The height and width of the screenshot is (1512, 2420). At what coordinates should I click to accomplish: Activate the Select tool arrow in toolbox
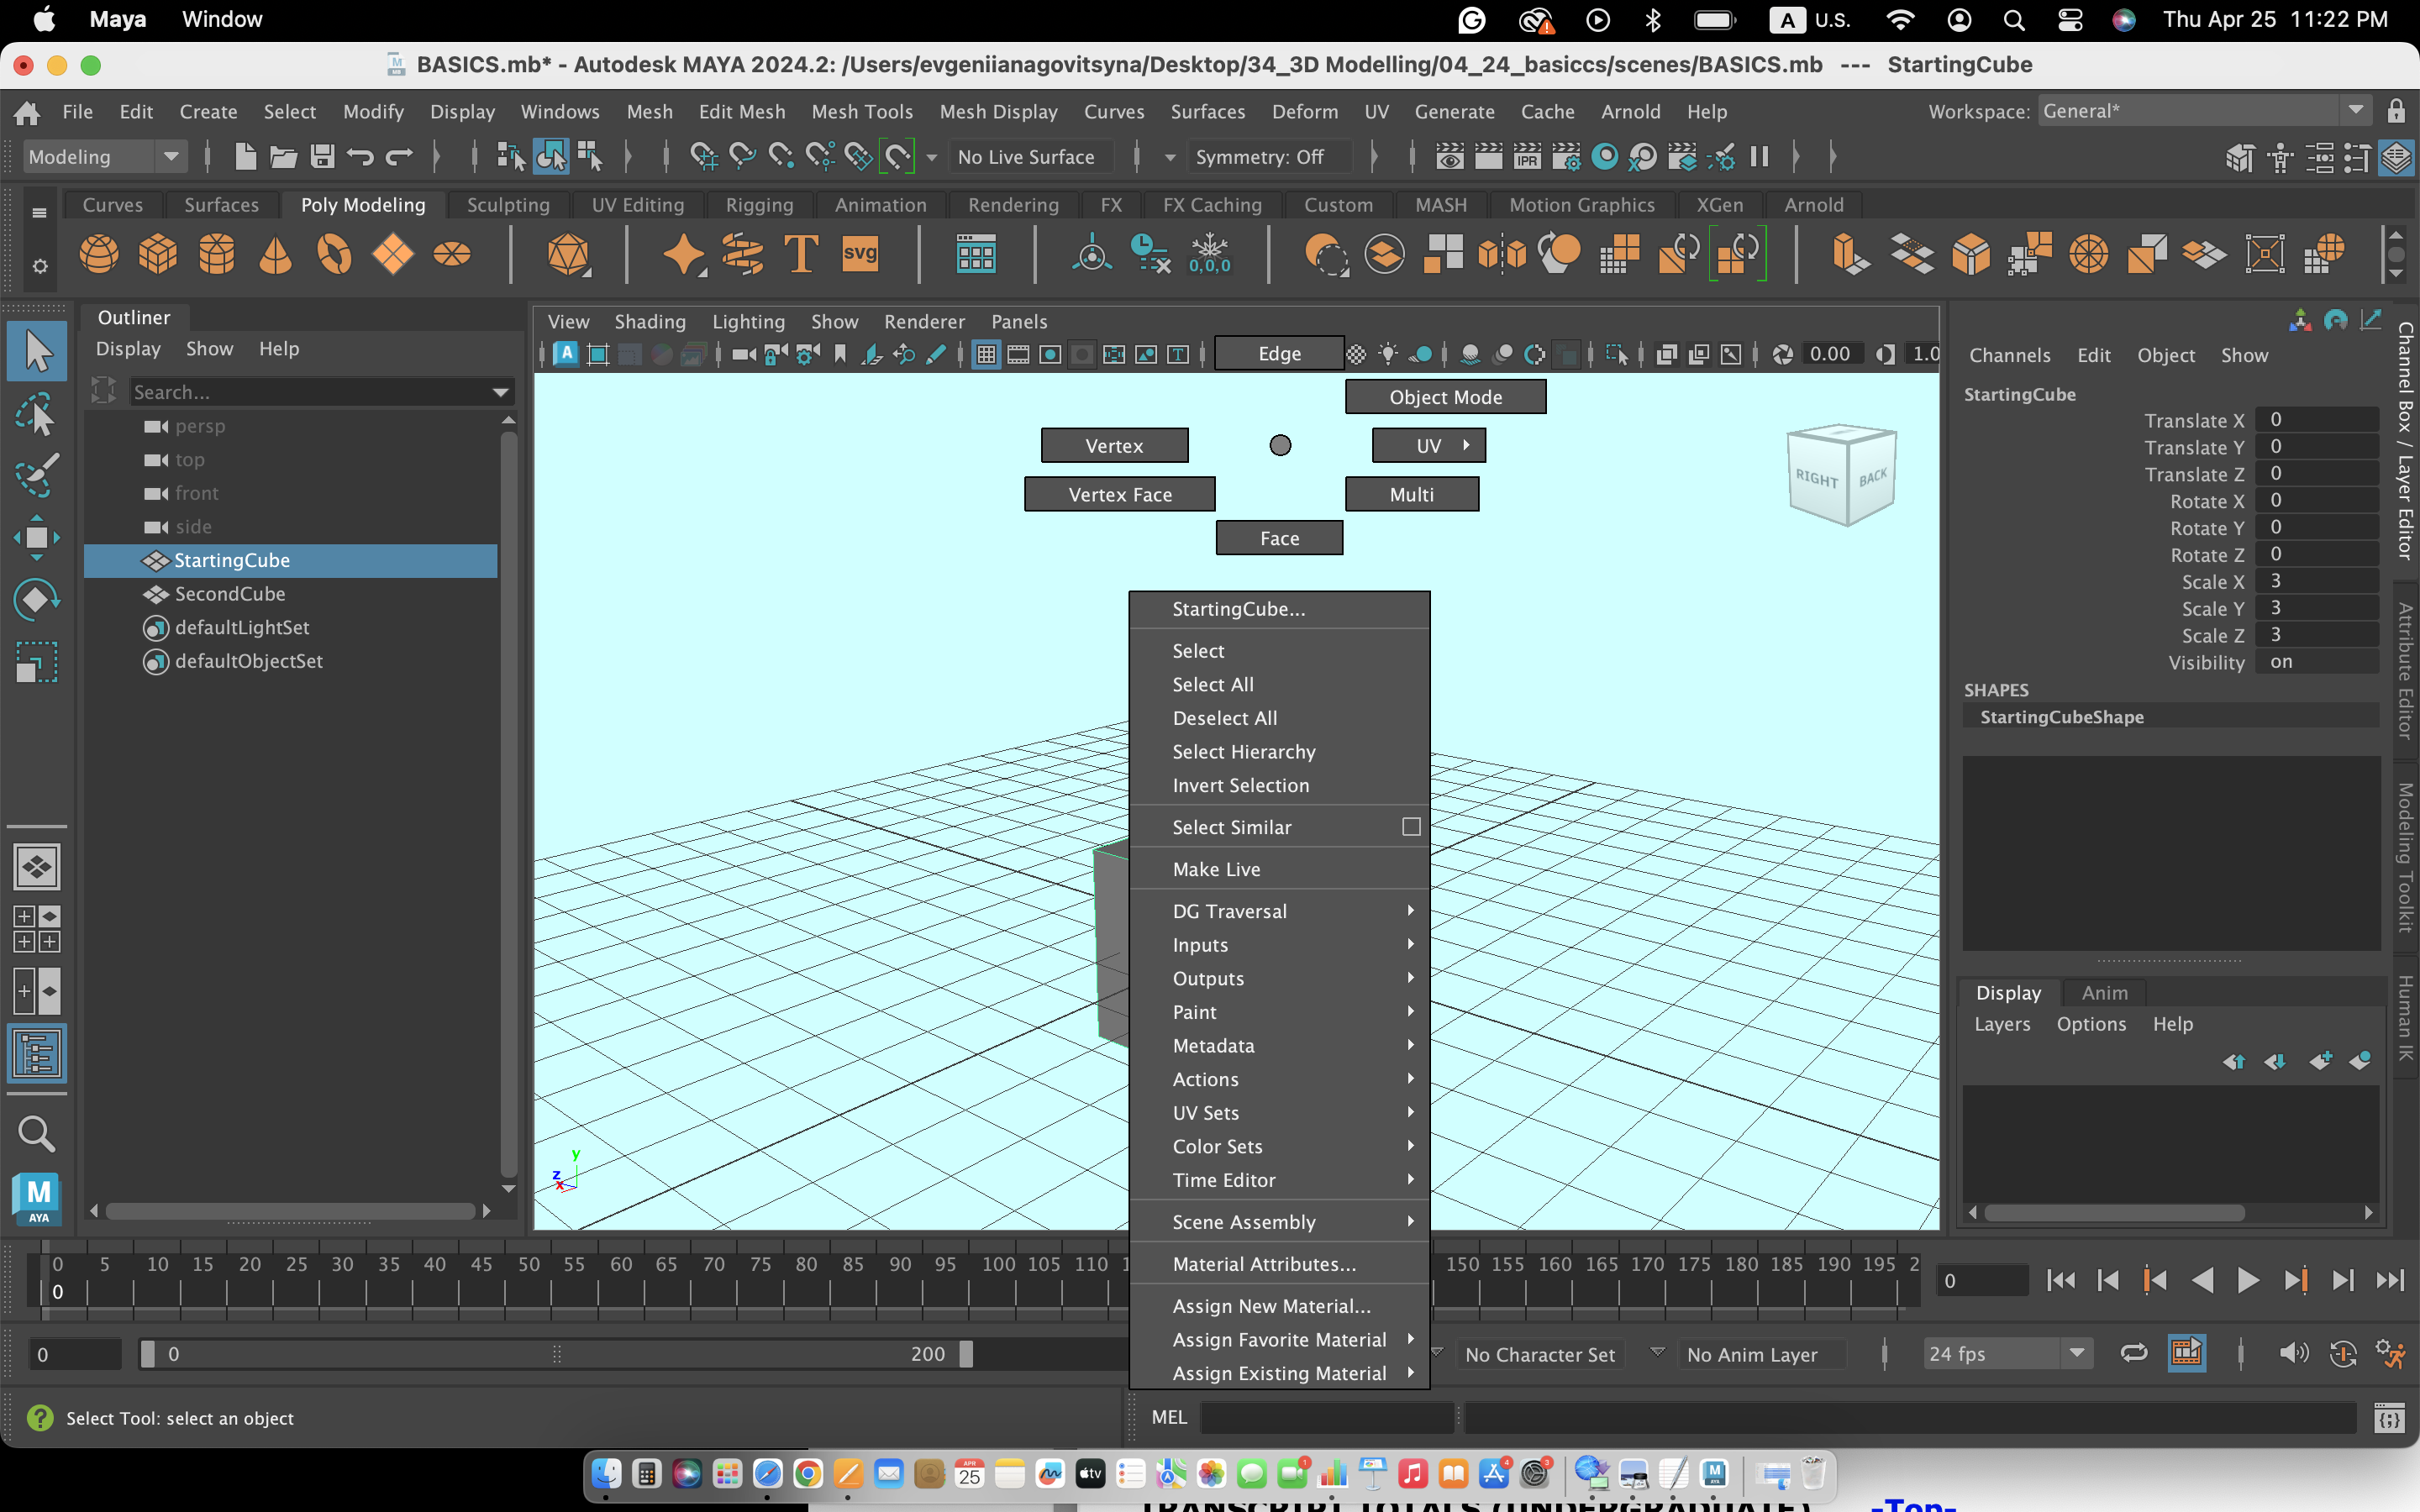pos(37,351)
